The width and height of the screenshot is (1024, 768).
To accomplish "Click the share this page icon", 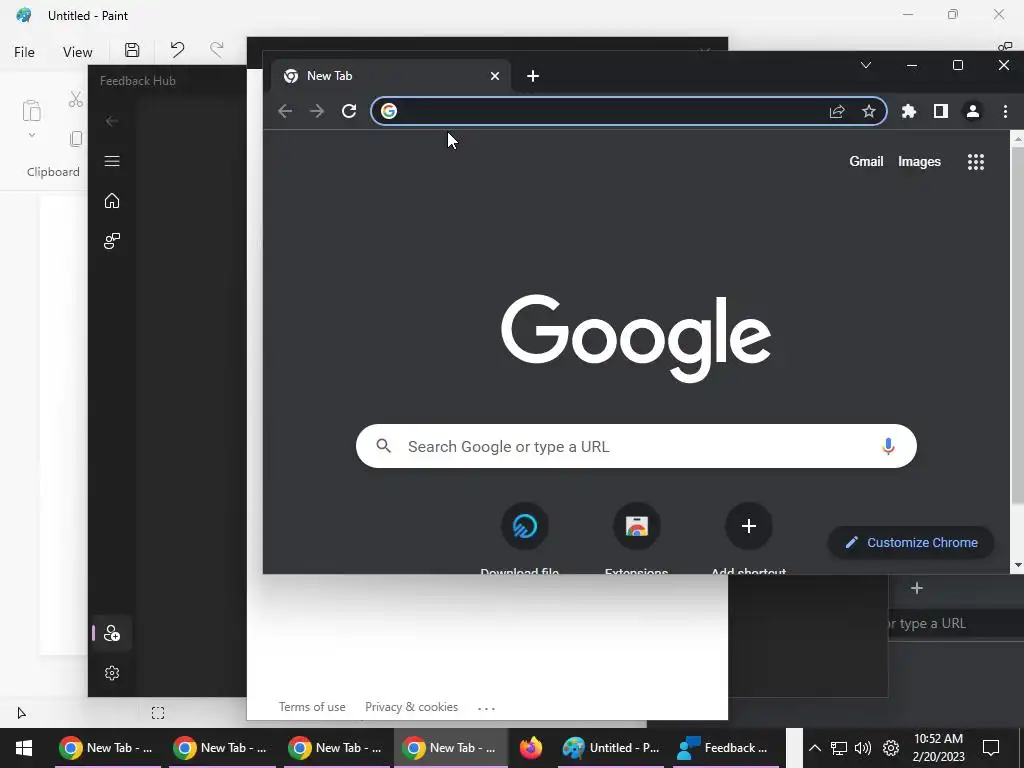I will (837, 112).
